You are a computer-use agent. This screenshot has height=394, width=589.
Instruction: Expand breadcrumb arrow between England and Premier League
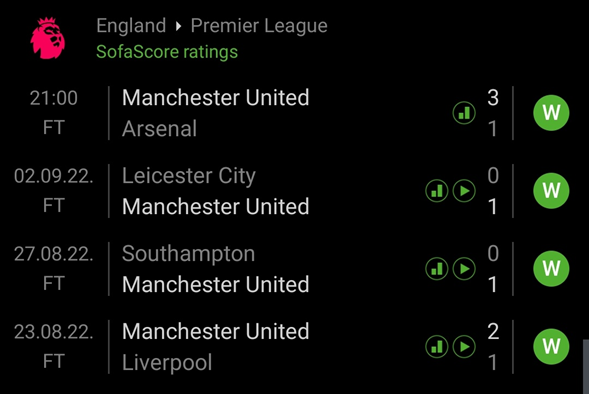(178, 26)
